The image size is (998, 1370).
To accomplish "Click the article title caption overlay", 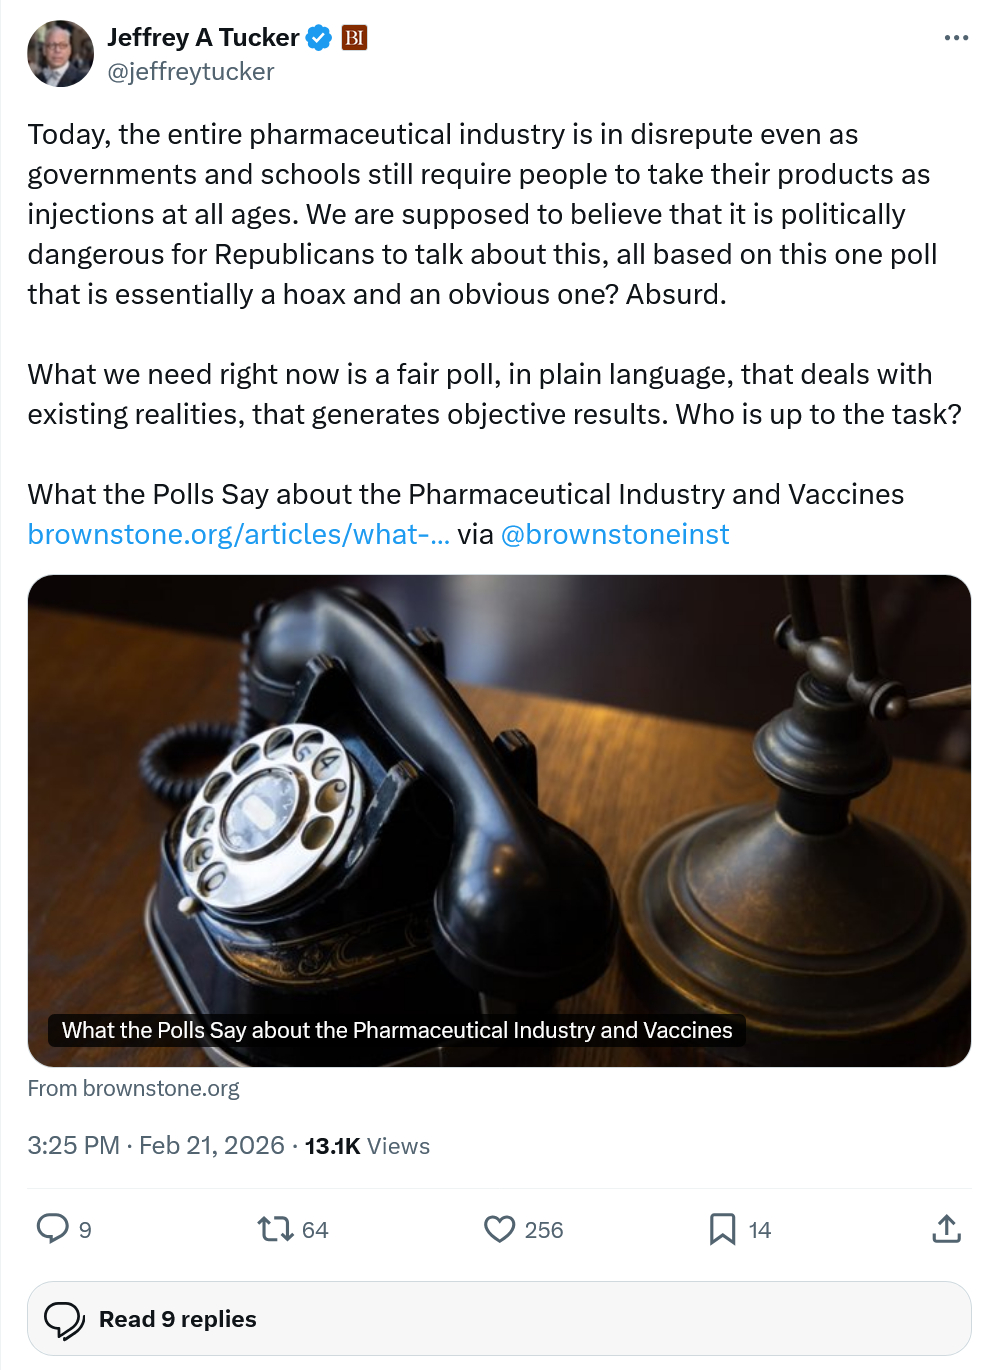I will [397, 1030].
